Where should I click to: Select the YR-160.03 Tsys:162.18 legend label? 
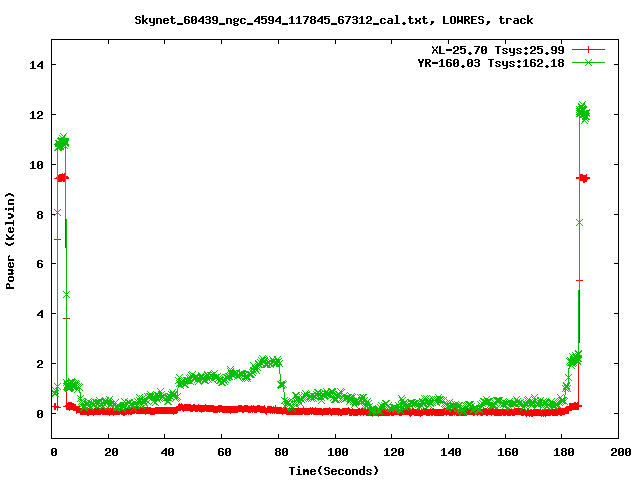coord(491,63)
